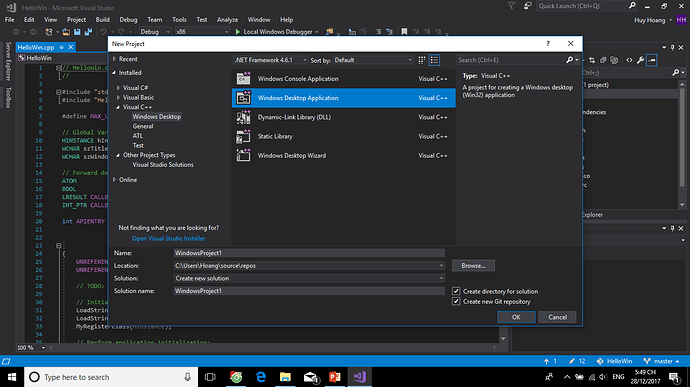Open the .NET Framework version dropdown
Viewport: 690px width, 387px height.
point(270,60)
